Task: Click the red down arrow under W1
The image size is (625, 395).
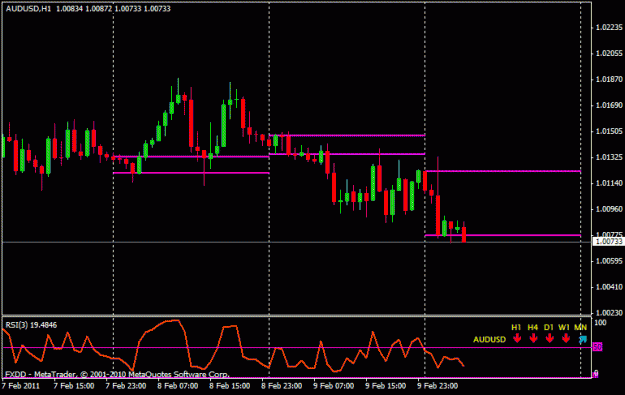Action: 566,339
